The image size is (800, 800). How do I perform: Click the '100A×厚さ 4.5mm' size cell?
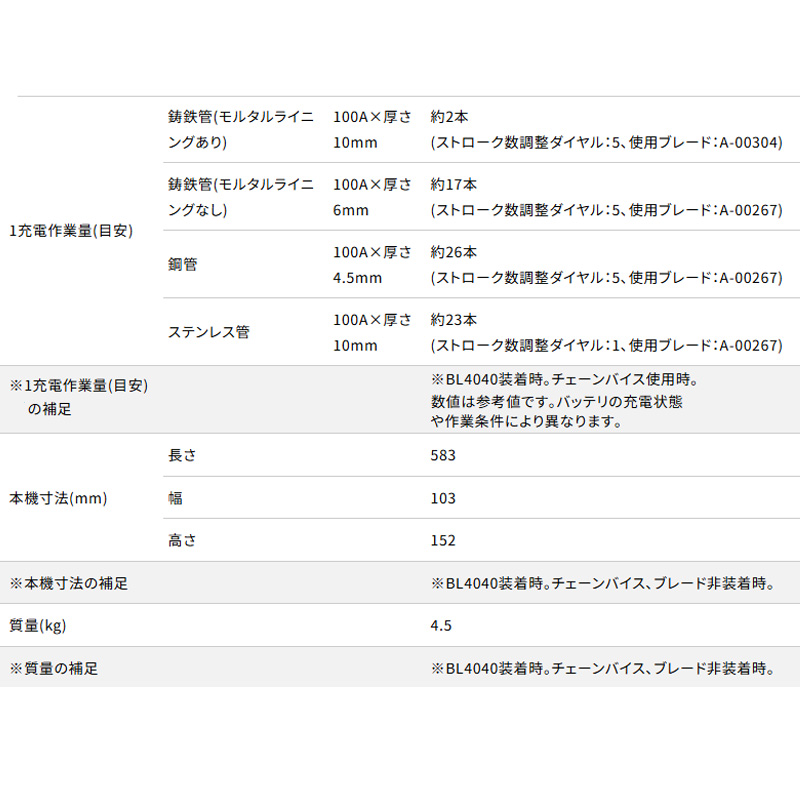tap(372, 265)
